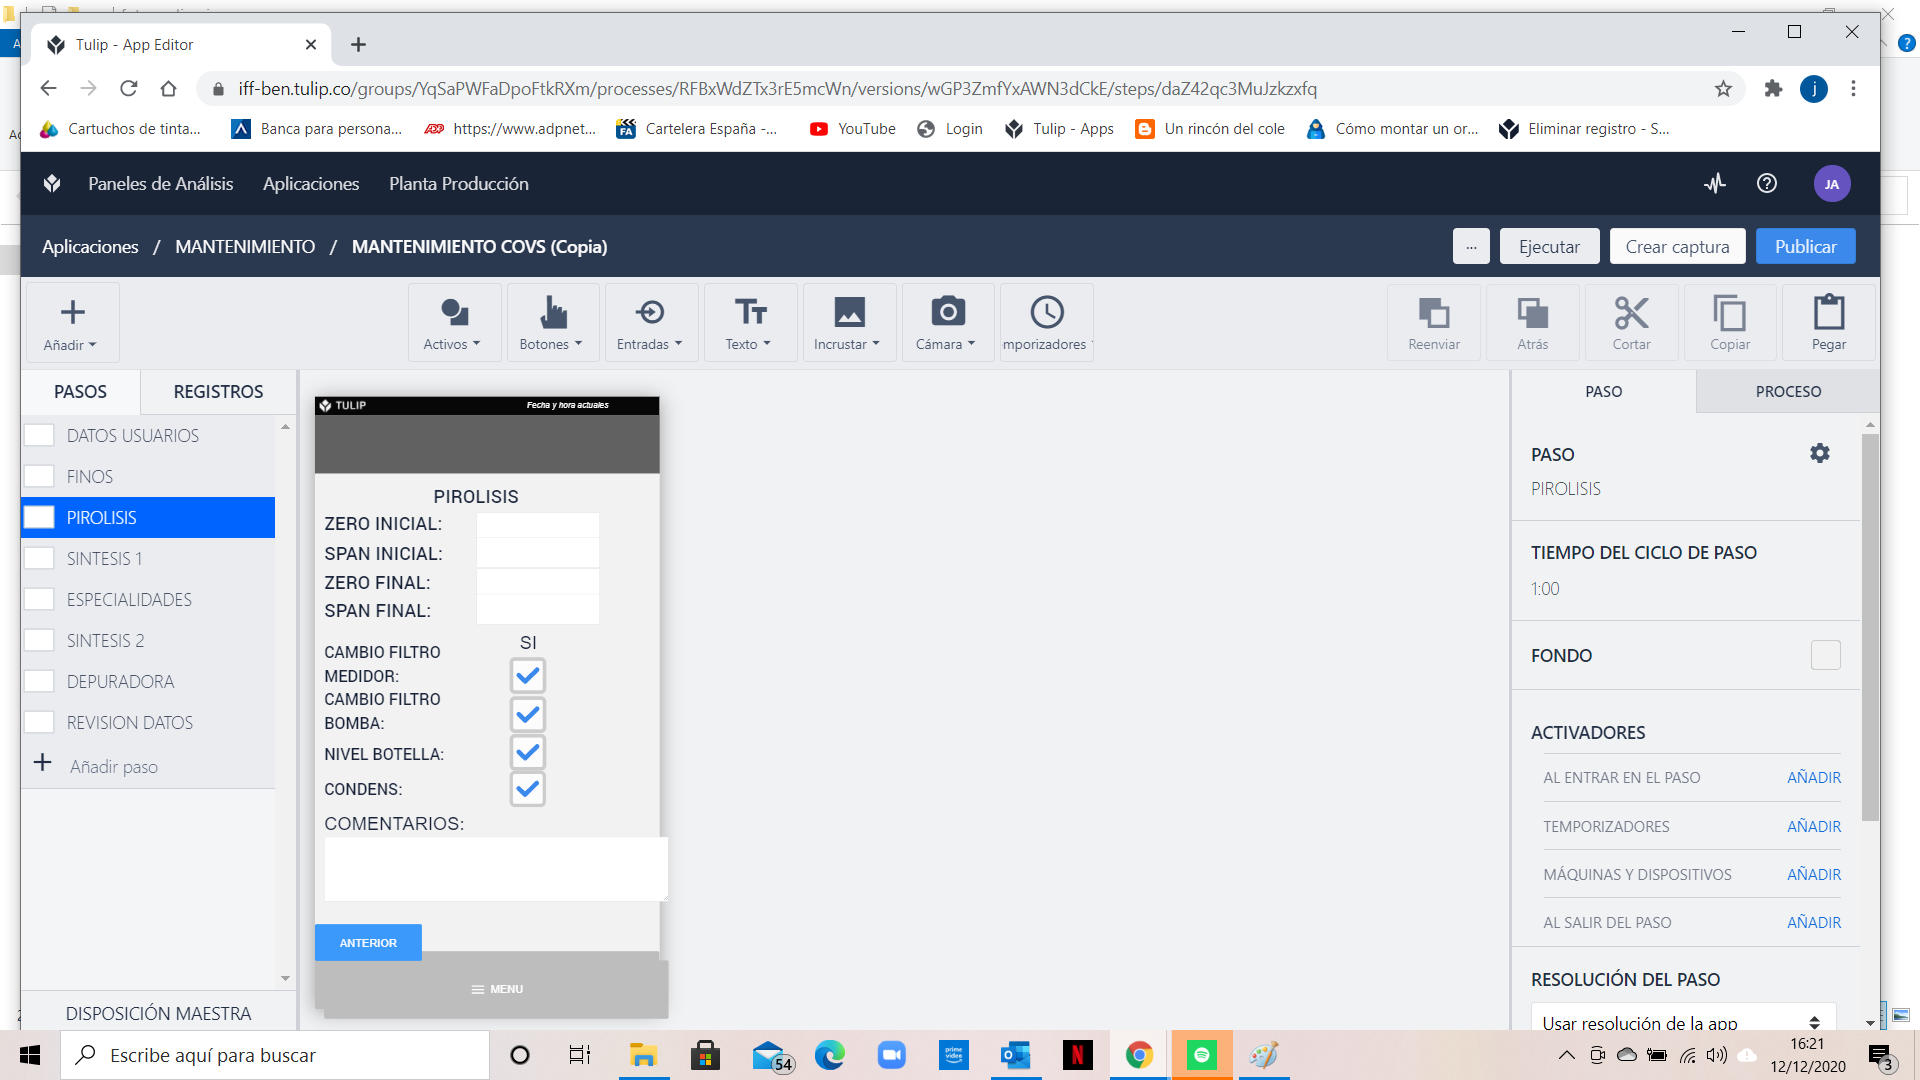The image size is (1920, 1080).
Task: Click the Publicar button
Action: pos(1804,247)
